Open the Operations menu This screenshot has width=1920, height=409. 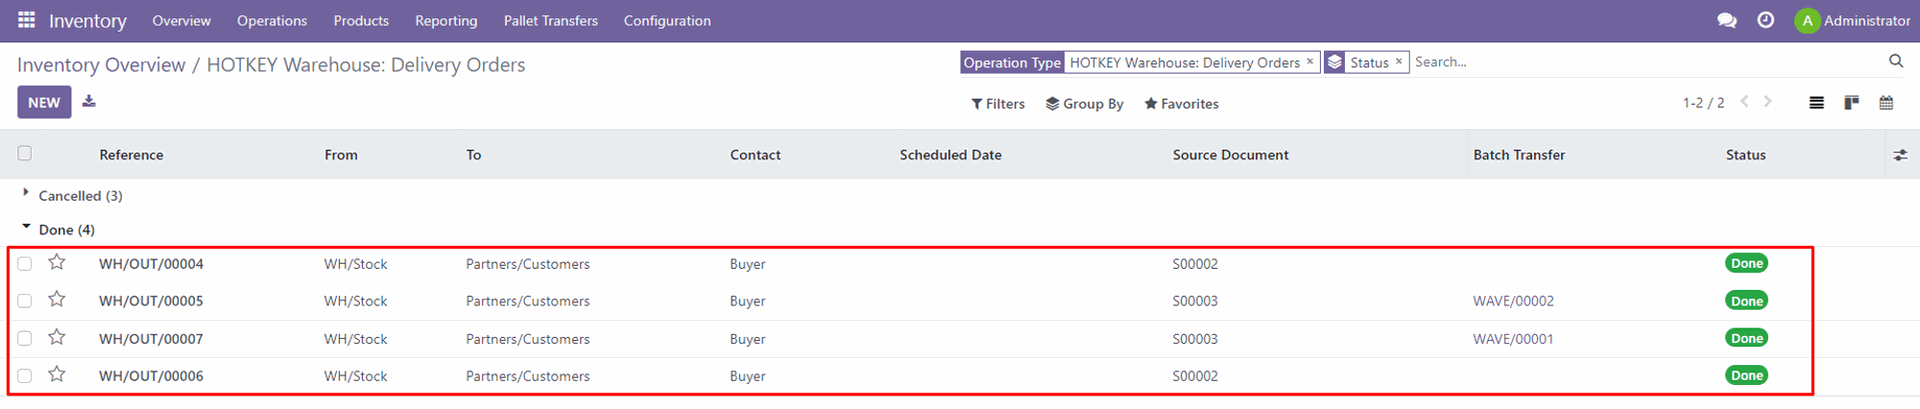click(x=272, y=20)
